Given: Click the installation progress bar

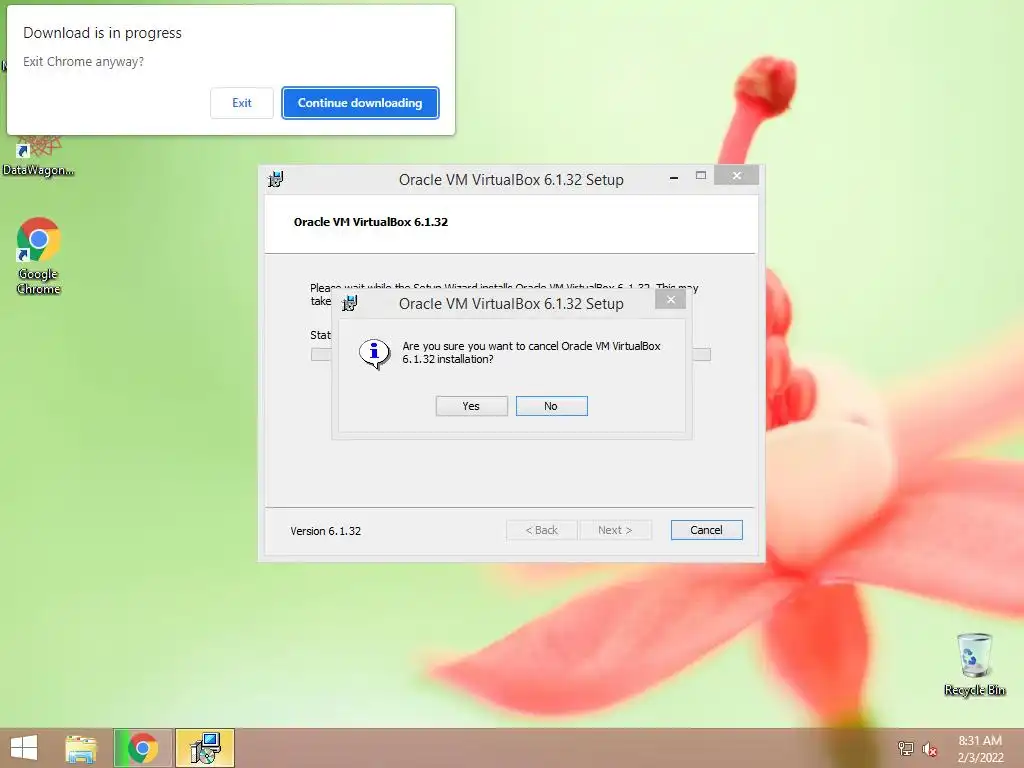Looking at the screenshot, I should (x=511, y=355).
